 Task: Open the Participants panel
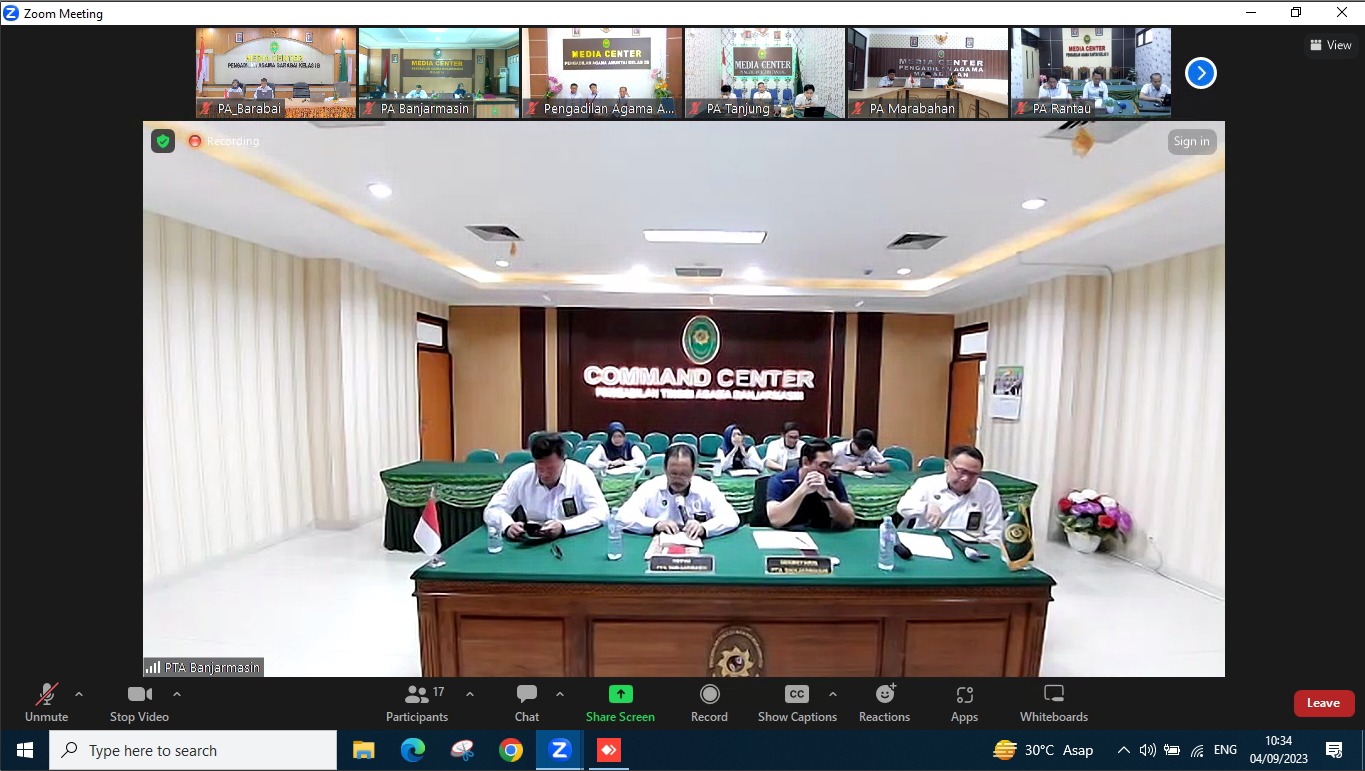pyautogui.click(x=417, y=702)
